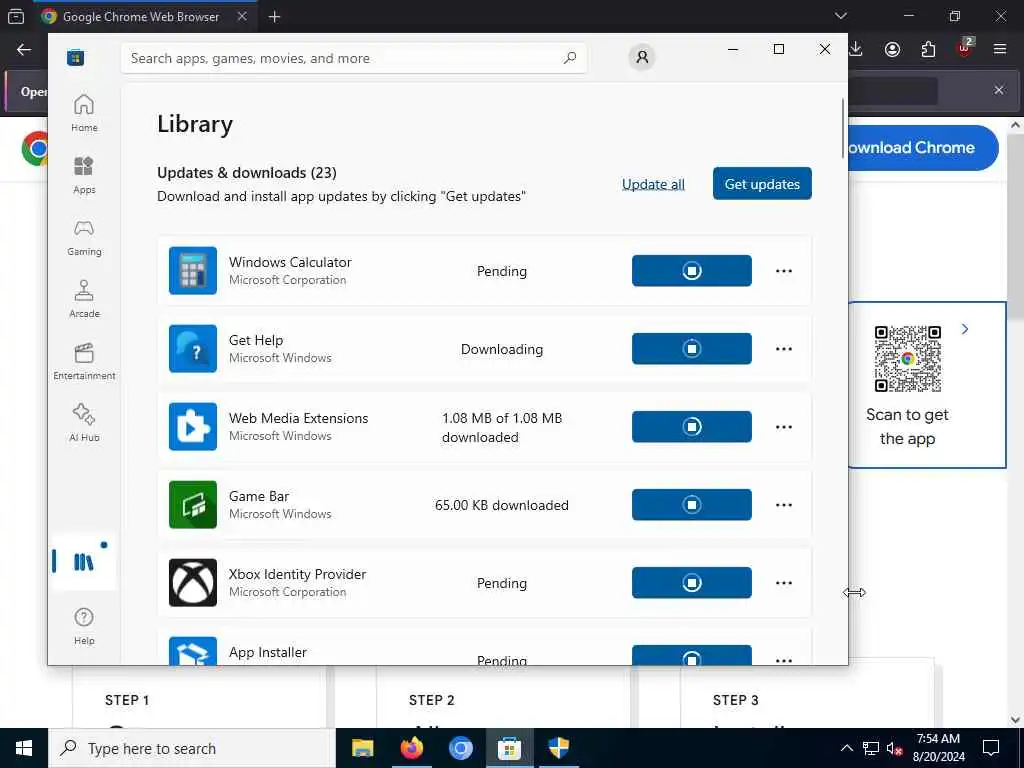The height and width of the screenshot is (768, 1024).
Task: Click the uBlock extension icon with badge
Action: click(x=964, y=48)
